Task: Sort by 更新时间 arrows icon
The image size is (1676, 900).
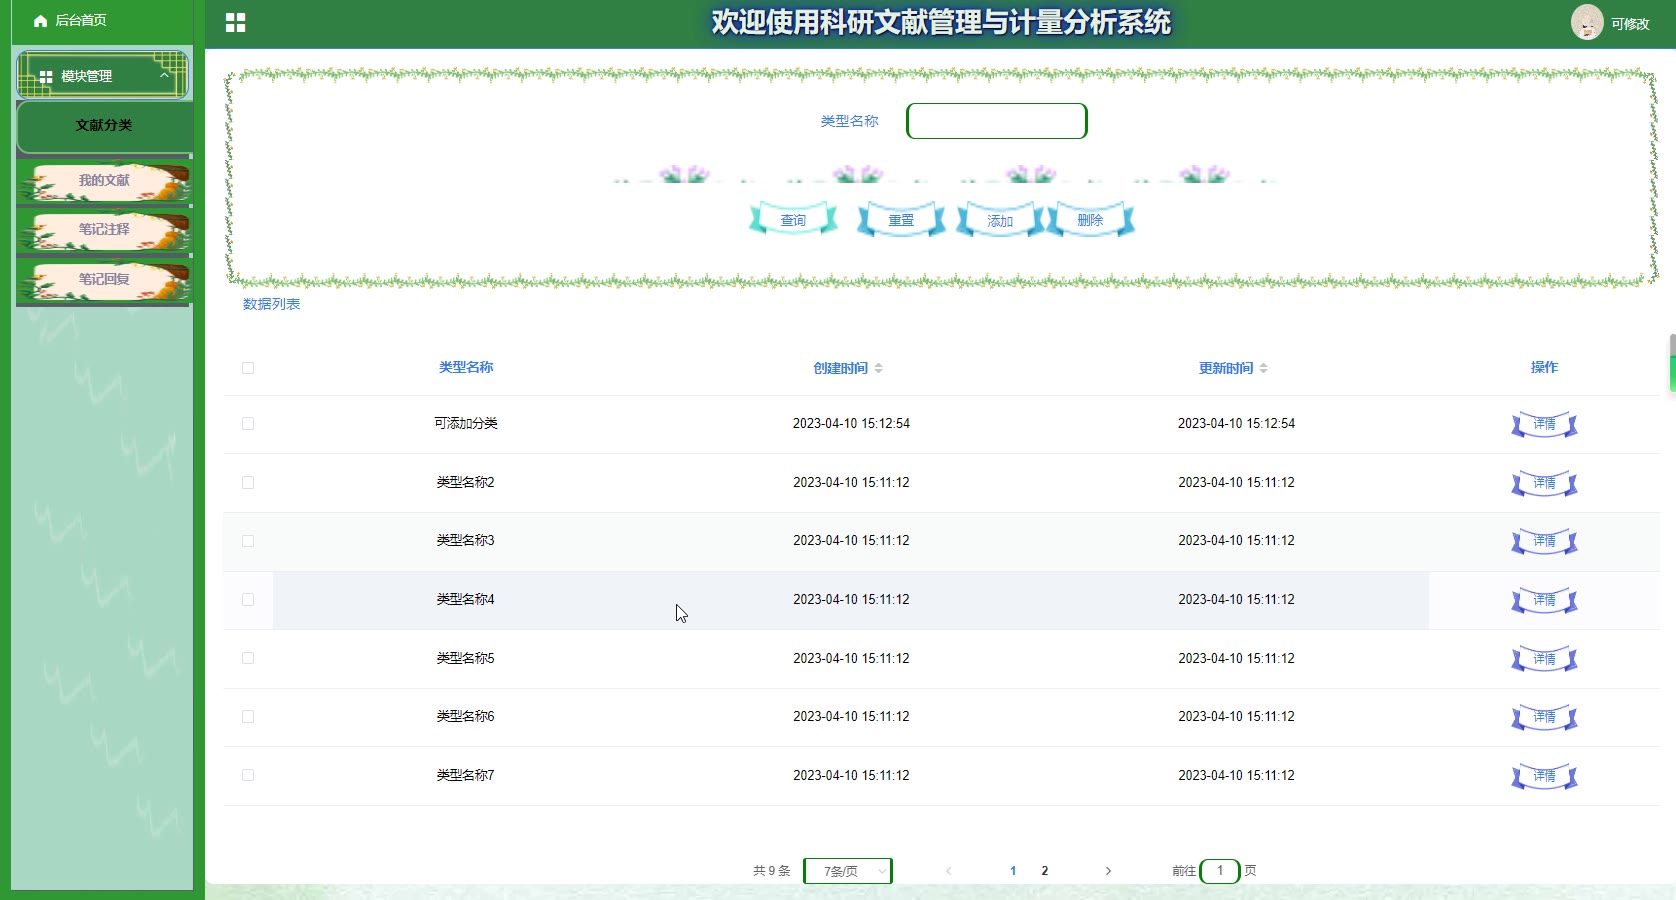Action: [1263, 368]
